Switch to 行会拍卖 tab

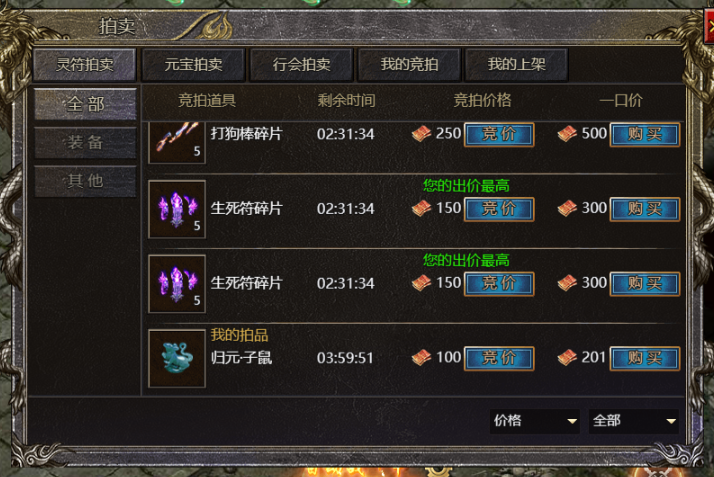(x=301, y=65)
